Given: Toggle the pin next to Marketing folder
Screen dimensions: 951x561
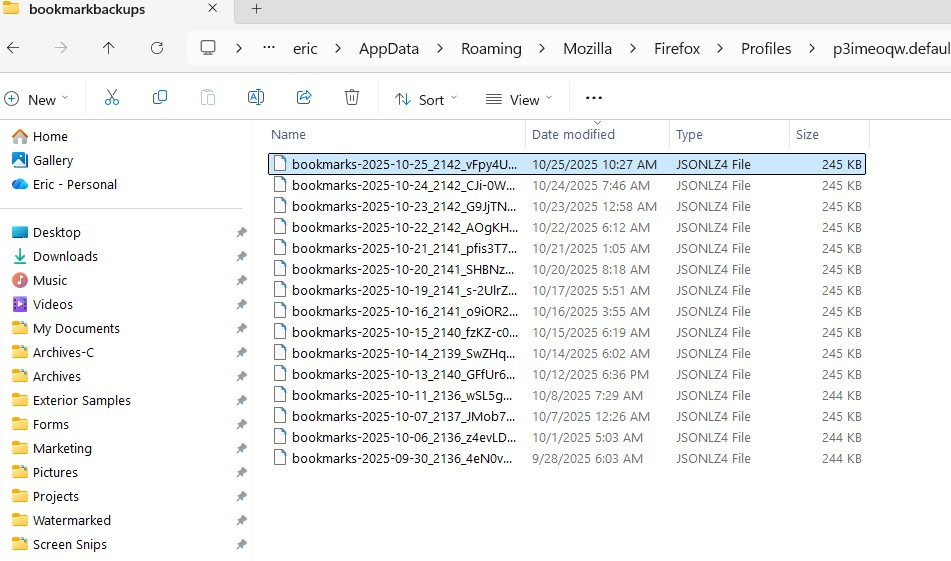Looking at the screenshot, I should 241,448.
